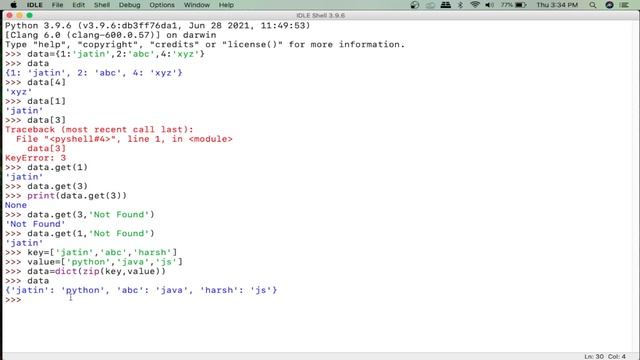Close the IDLE Shell window
640x360 pixels.
(x=9, y=15)
